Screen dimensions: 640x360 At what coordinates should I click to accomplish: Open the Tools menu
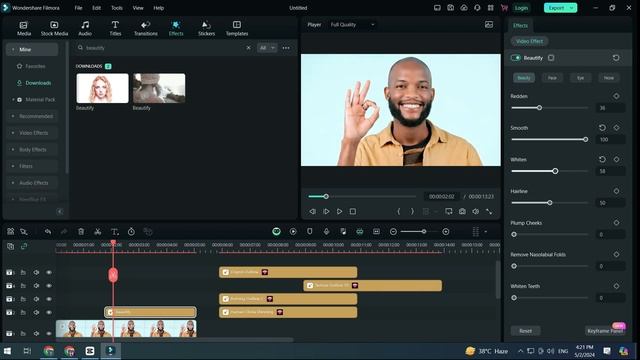117,8
